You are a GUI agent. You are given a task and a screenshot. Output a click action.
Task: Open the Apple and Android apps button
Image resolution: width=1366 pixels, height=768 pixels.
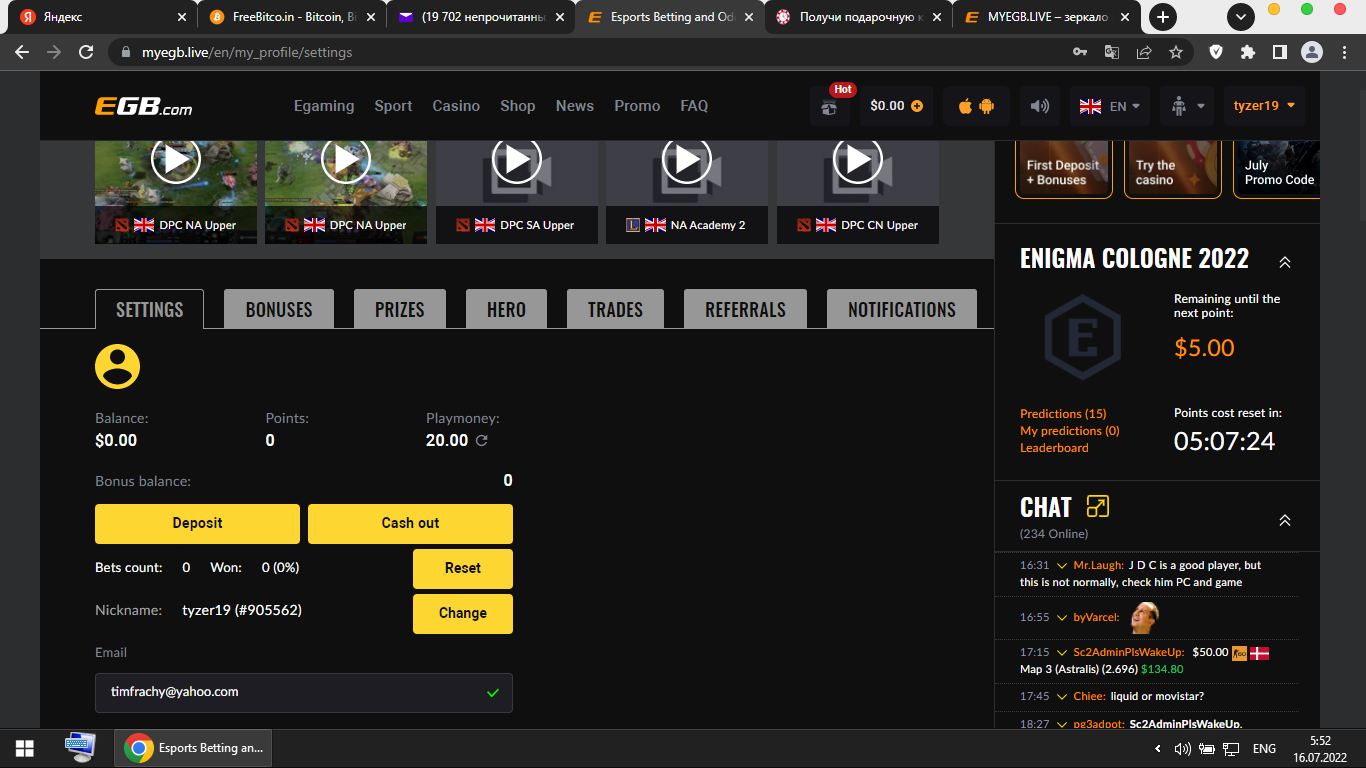coord(976,106)
